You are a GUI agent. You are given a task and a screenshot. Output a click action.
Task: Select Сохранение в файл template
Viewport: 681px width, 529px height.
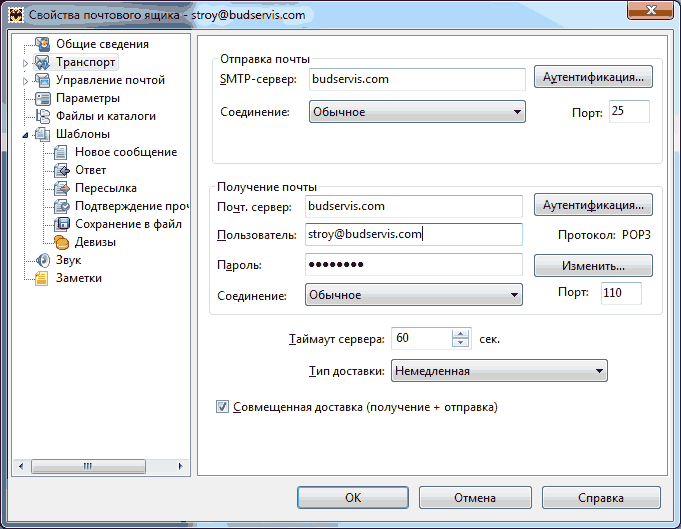tap(128, 224)
